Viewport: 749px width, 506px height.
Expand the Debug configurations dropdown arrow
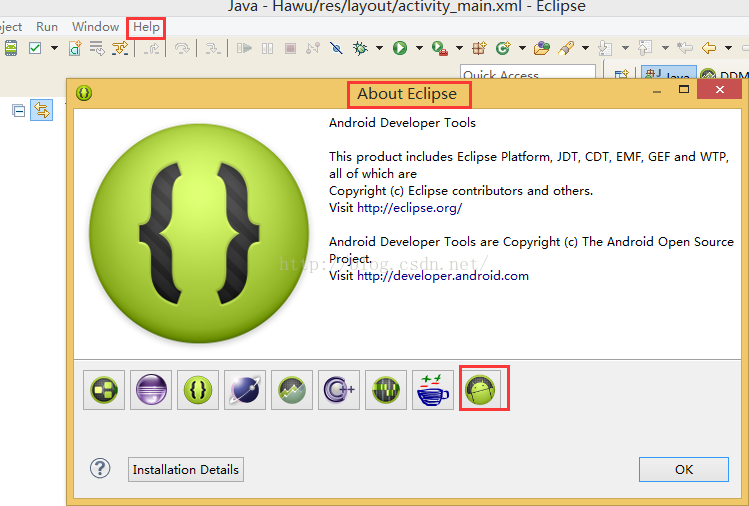(x=379, y=48)
